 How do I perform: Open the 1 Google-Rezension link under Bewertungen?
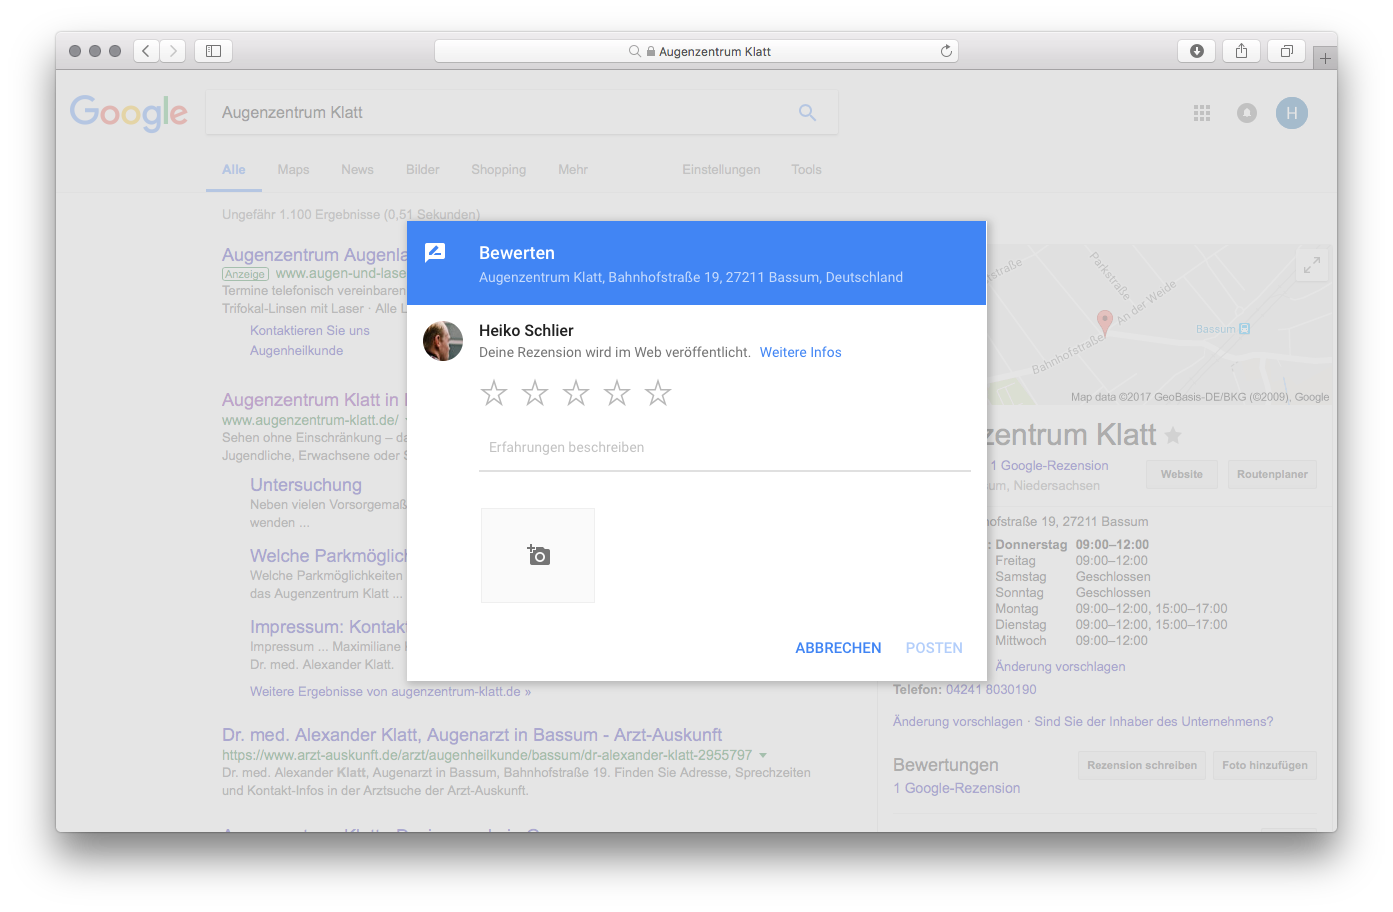tap(957, 788)
